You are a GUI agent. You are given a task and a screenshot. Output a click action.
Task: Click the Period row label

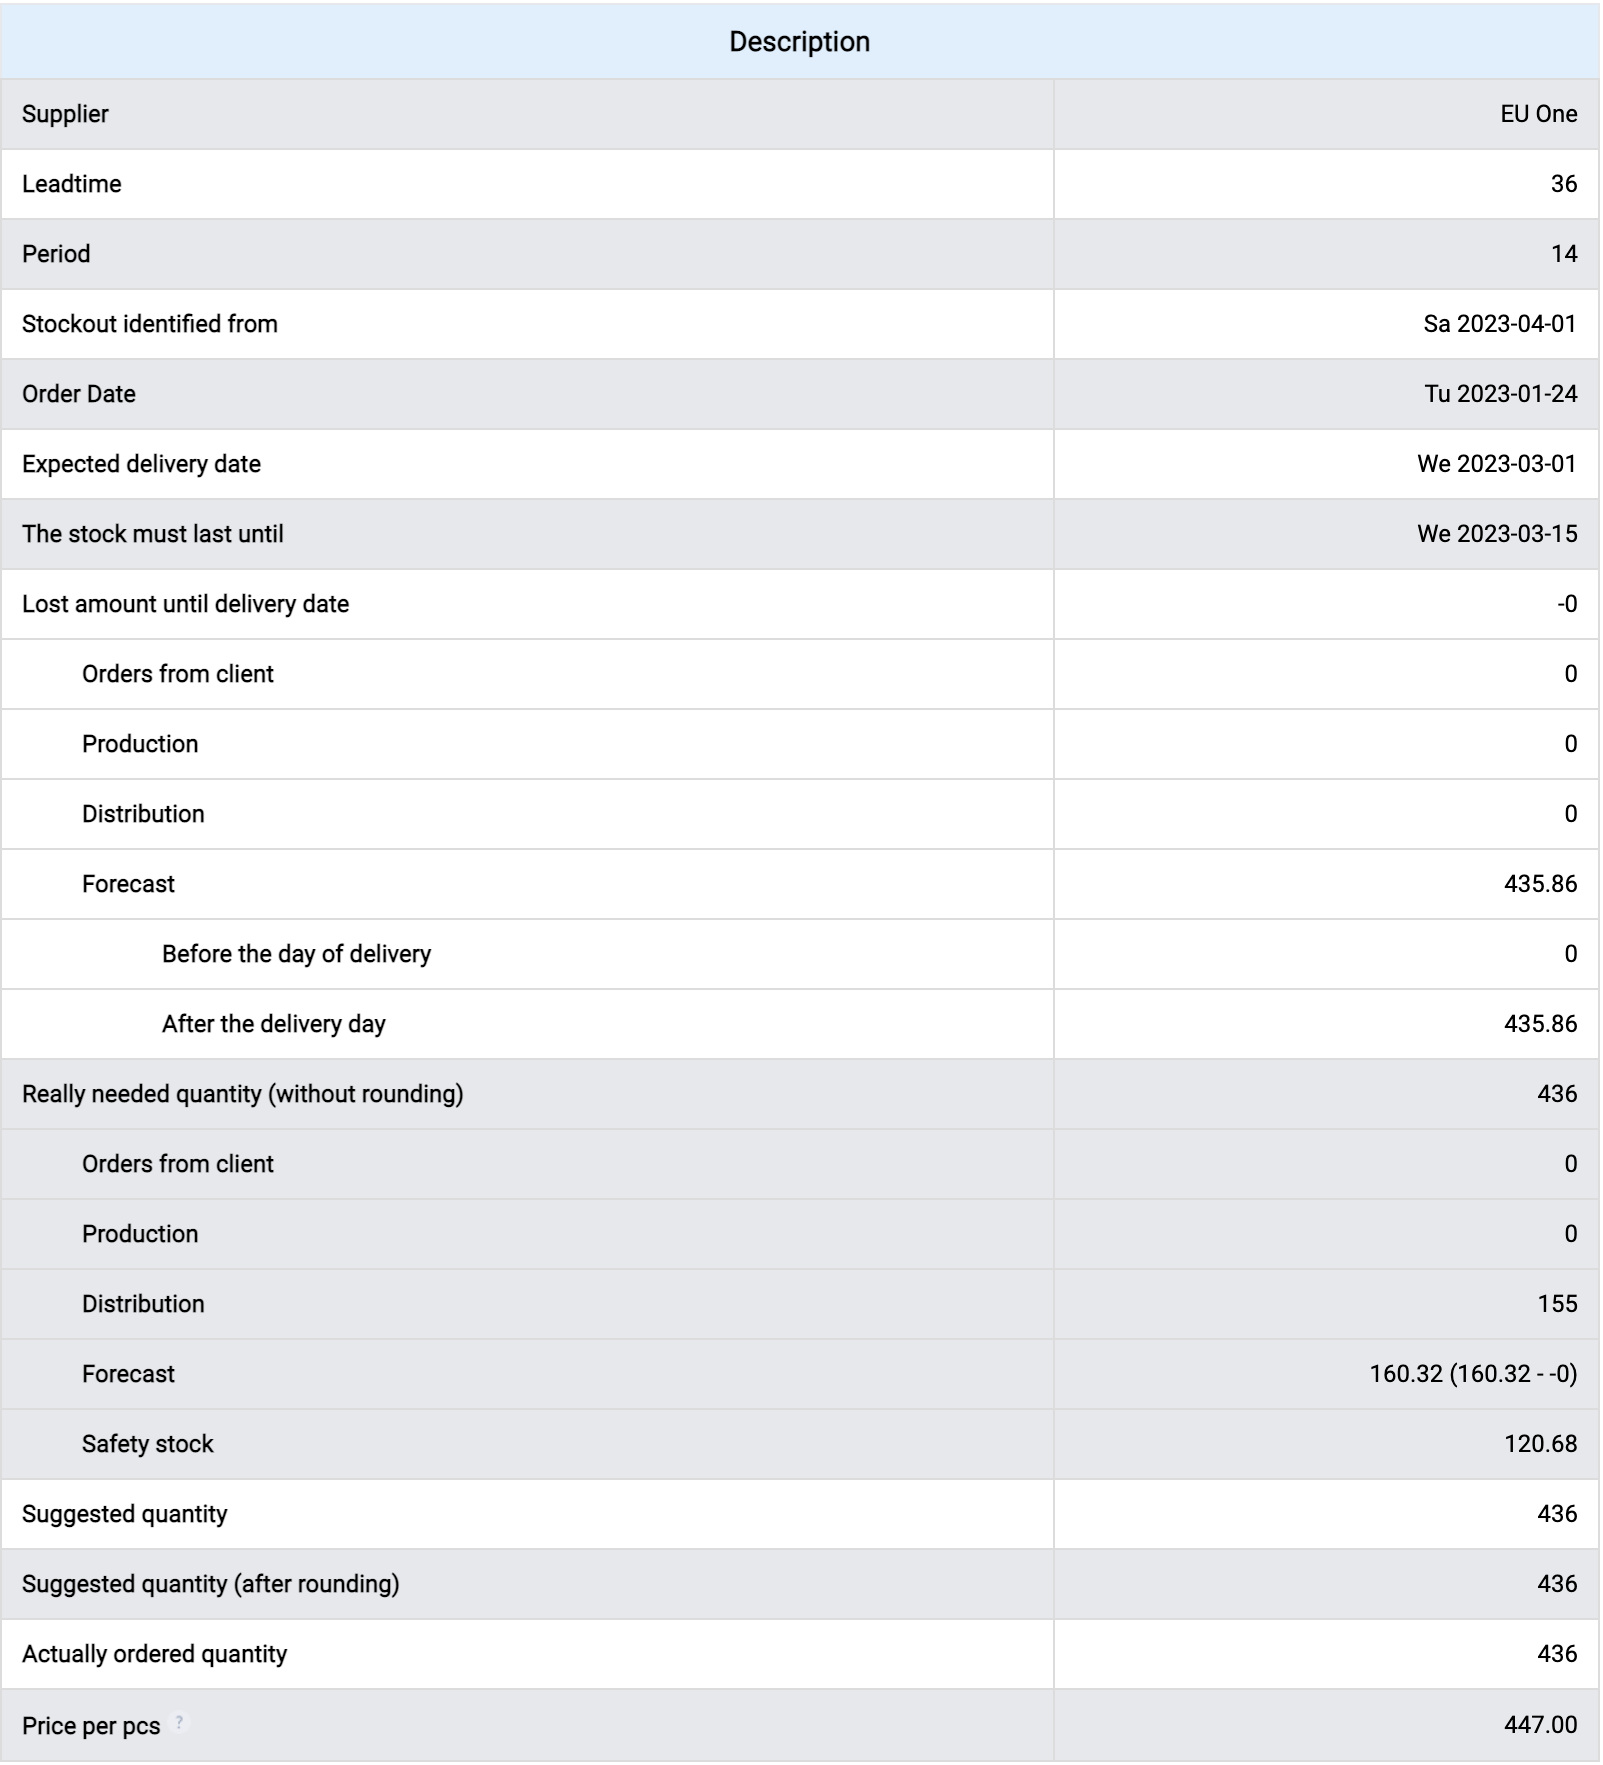tap(56, 254)
